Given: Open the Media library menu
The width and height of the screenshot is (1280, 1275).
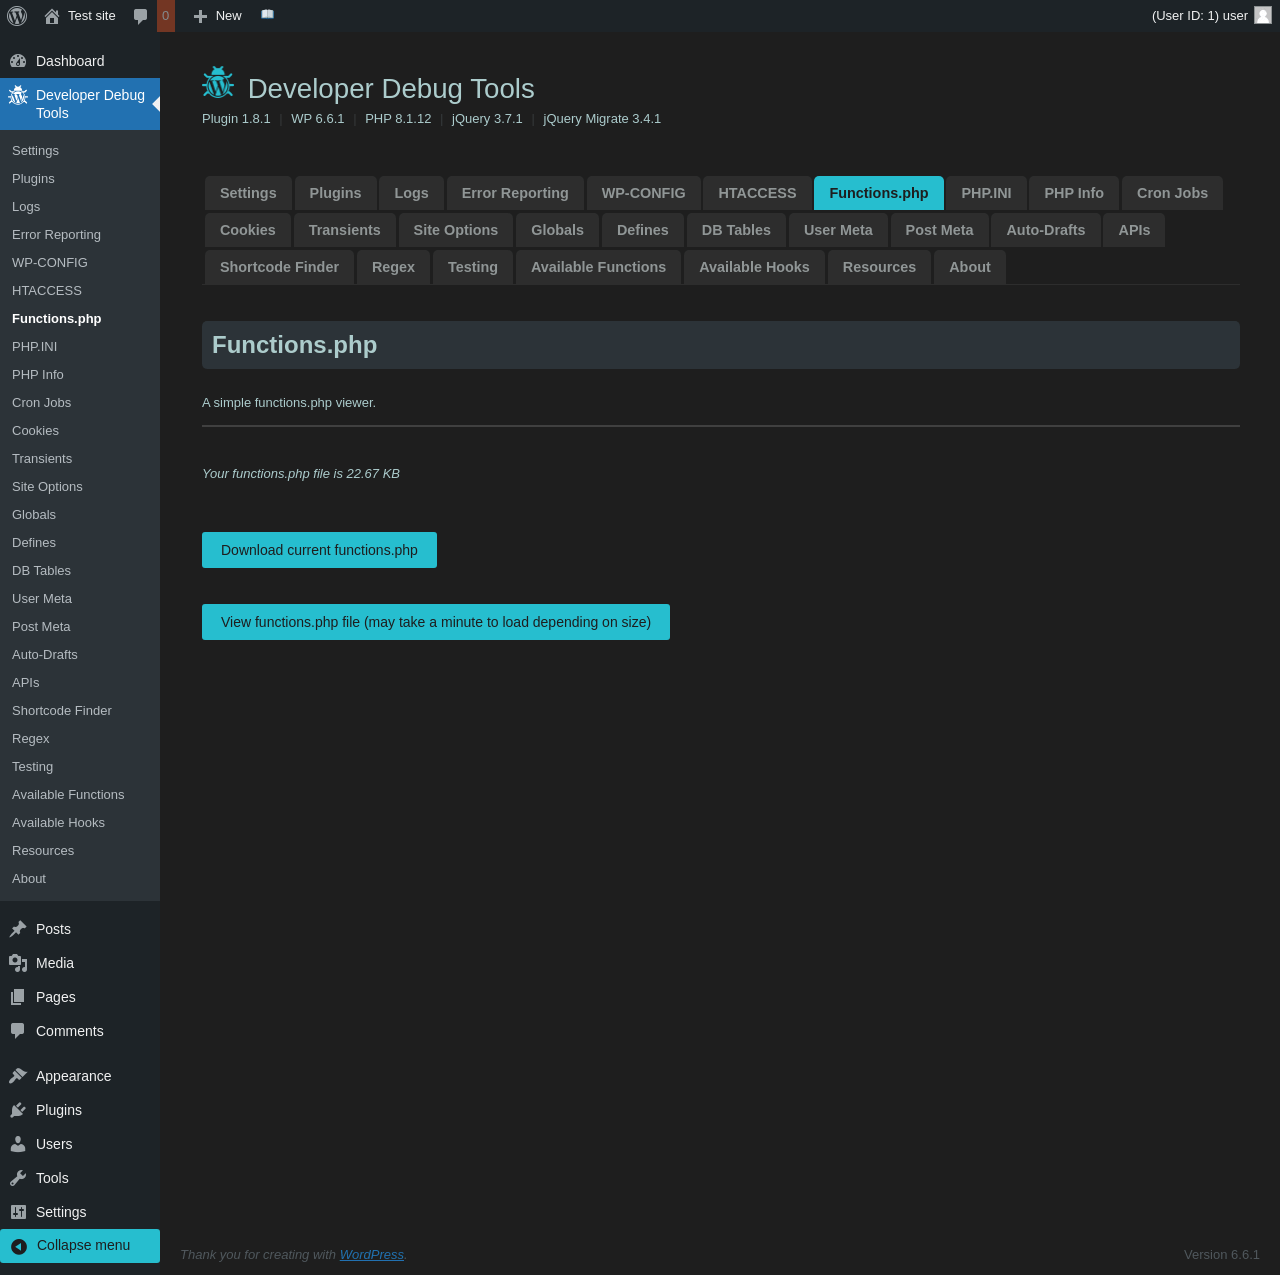Looking at the screenshot, I should pyautogui.click(x=55, y=963).
